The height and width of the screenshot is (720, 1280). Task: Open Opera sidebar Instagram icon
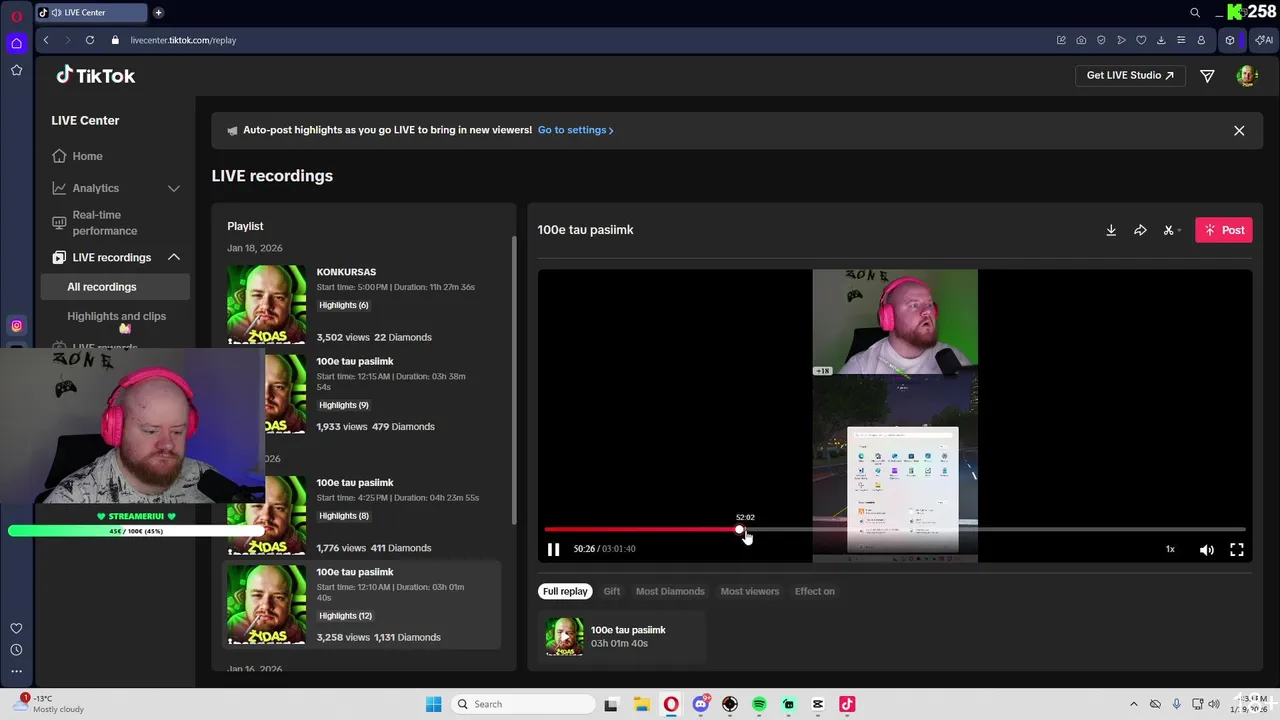16,326
